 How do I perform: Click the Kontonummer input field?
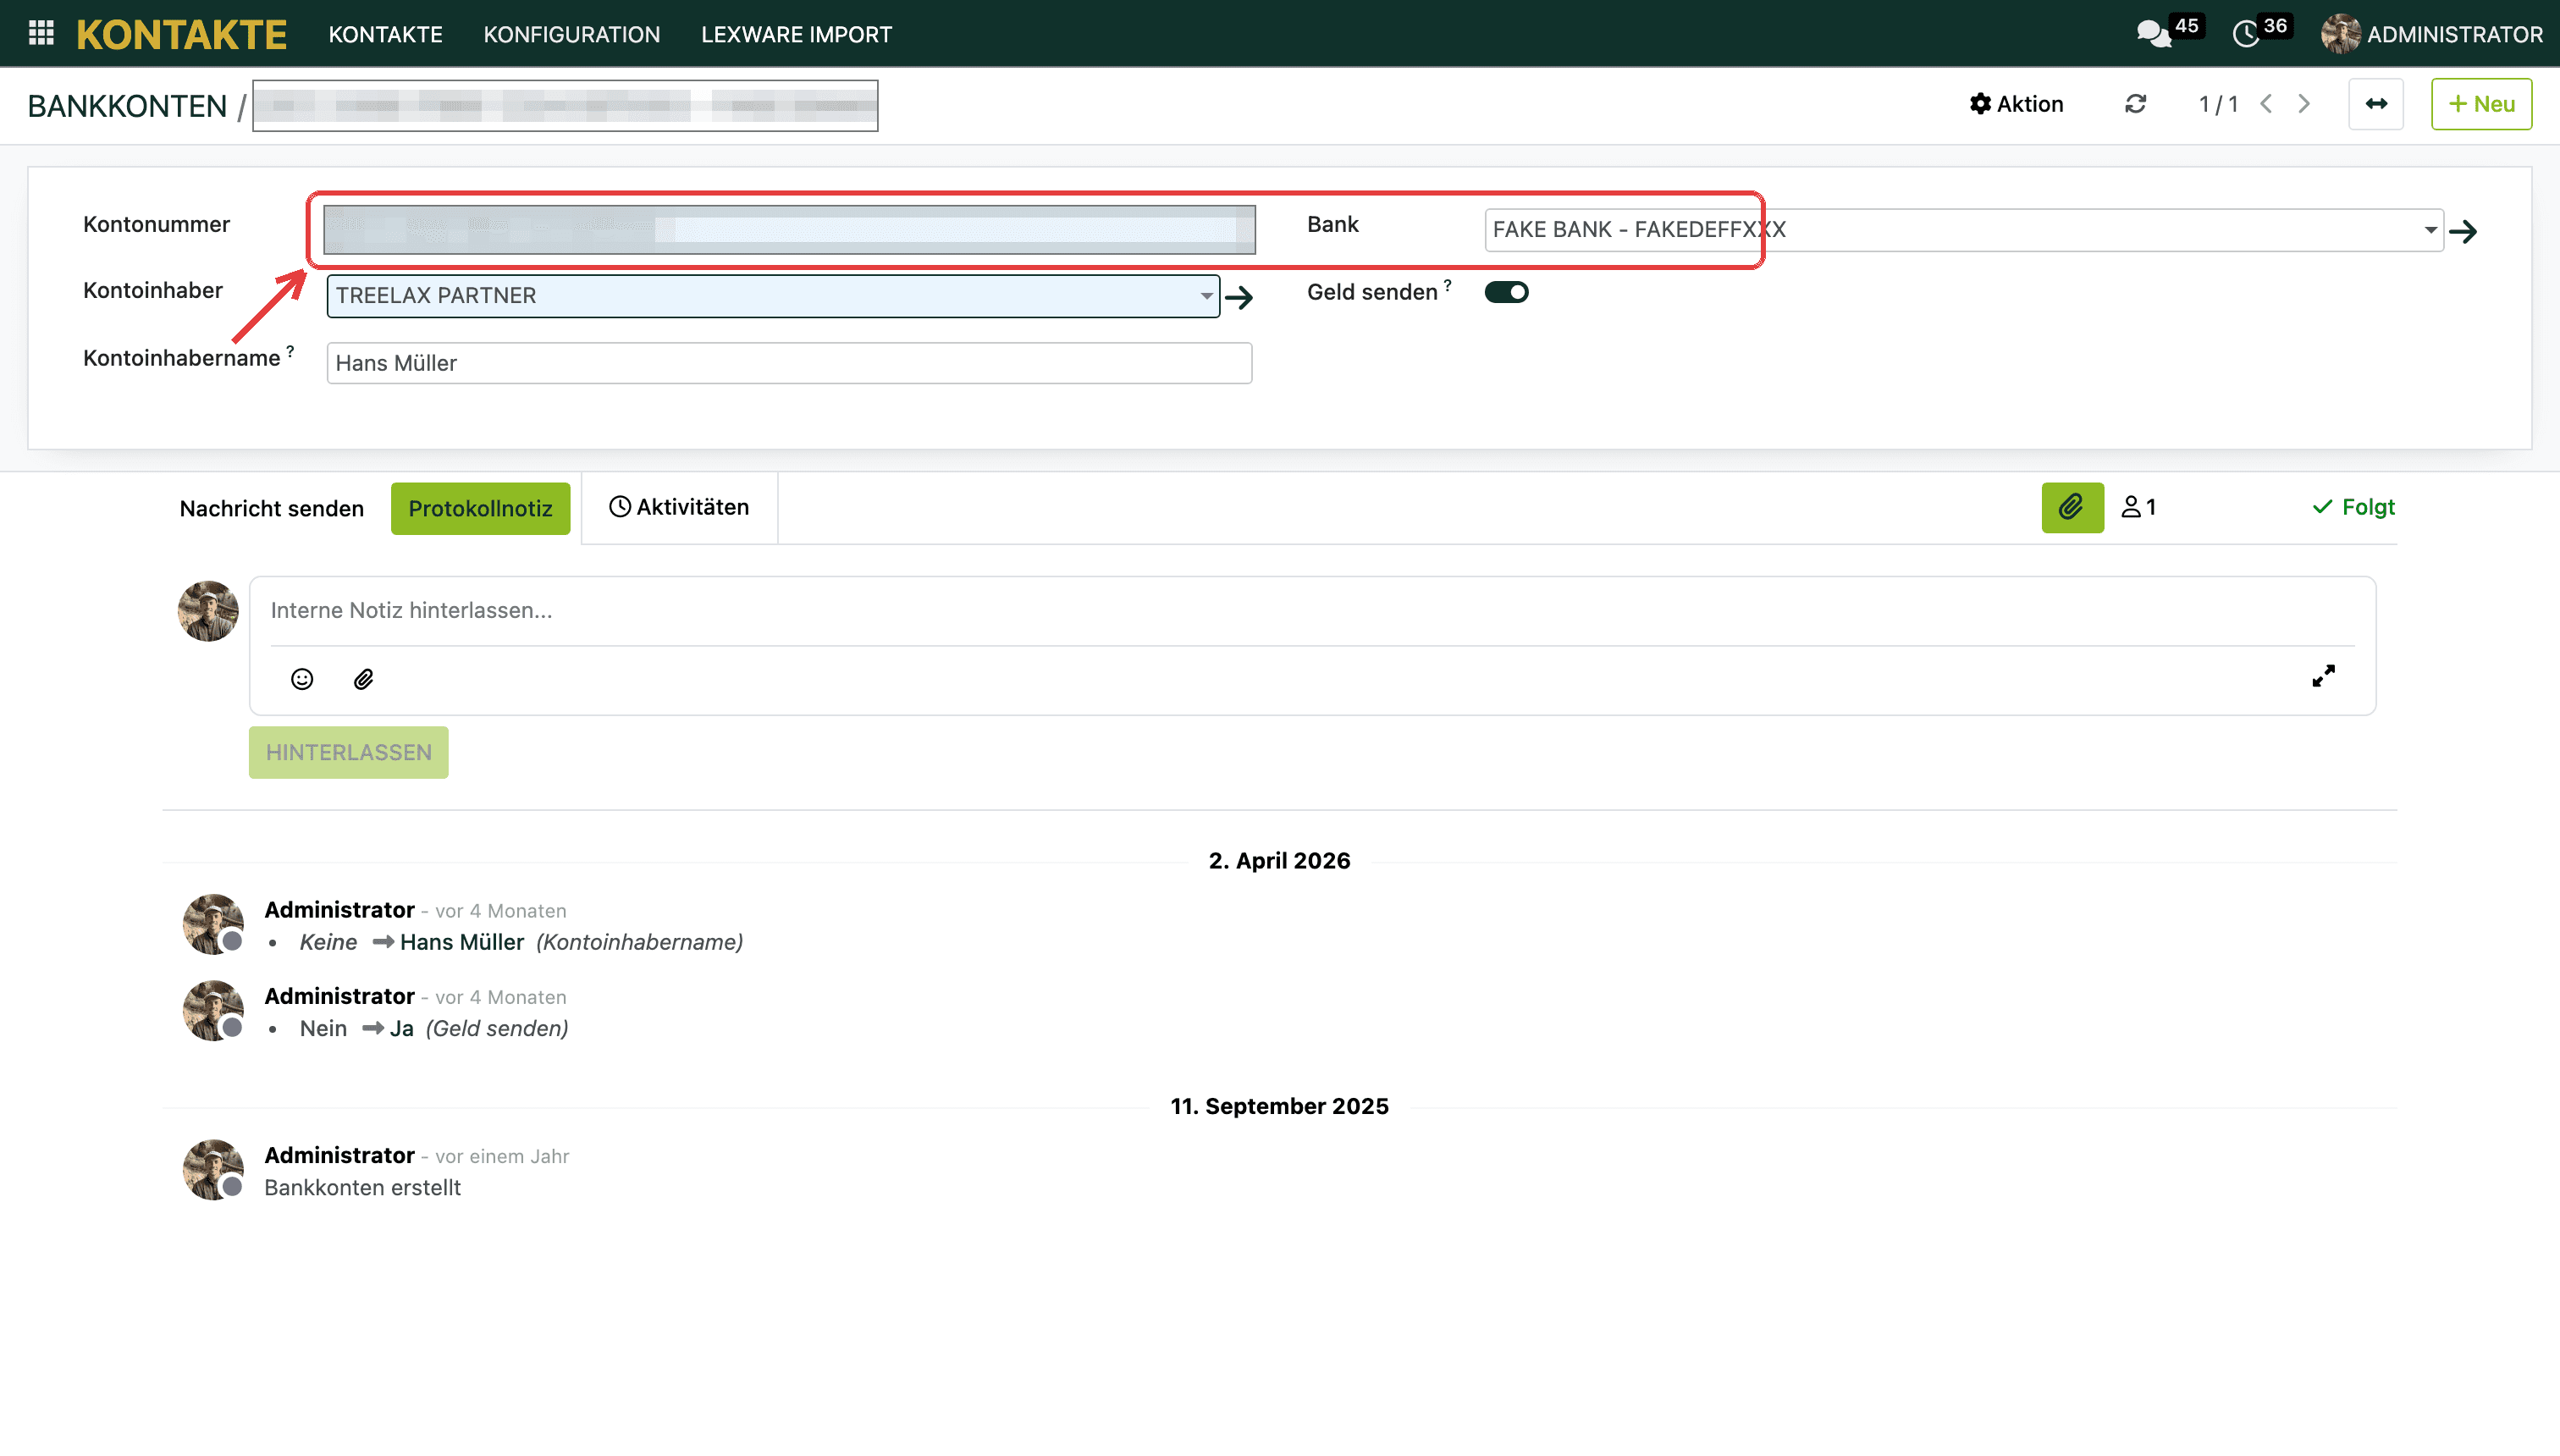789,230
